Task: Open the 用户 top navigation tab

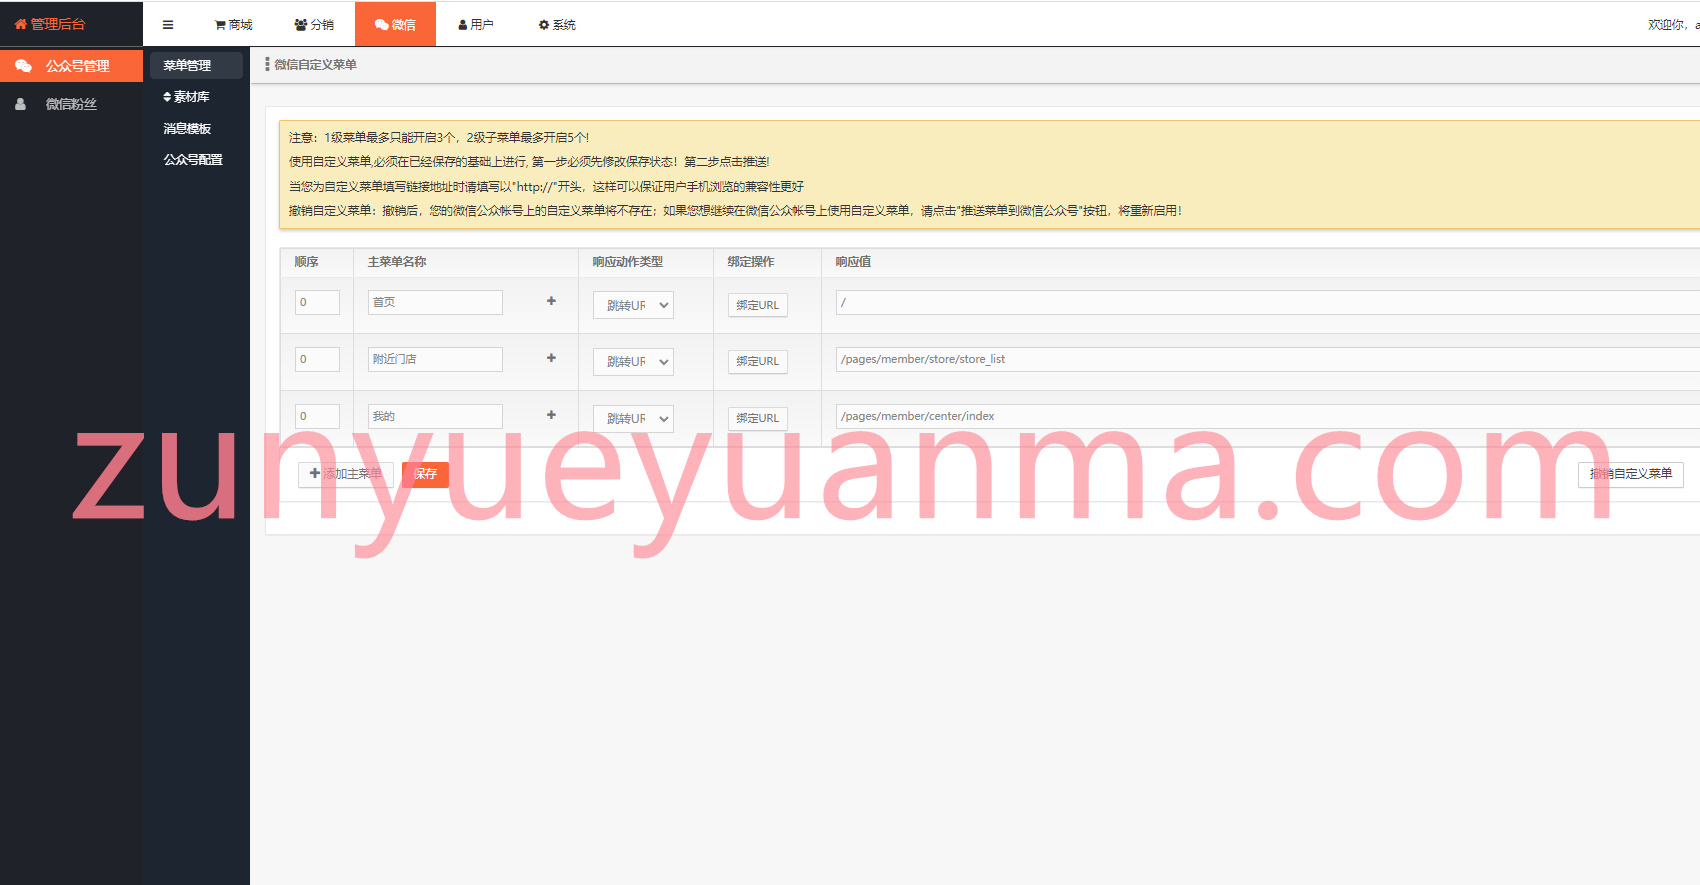Action: [x=476, y=25]
